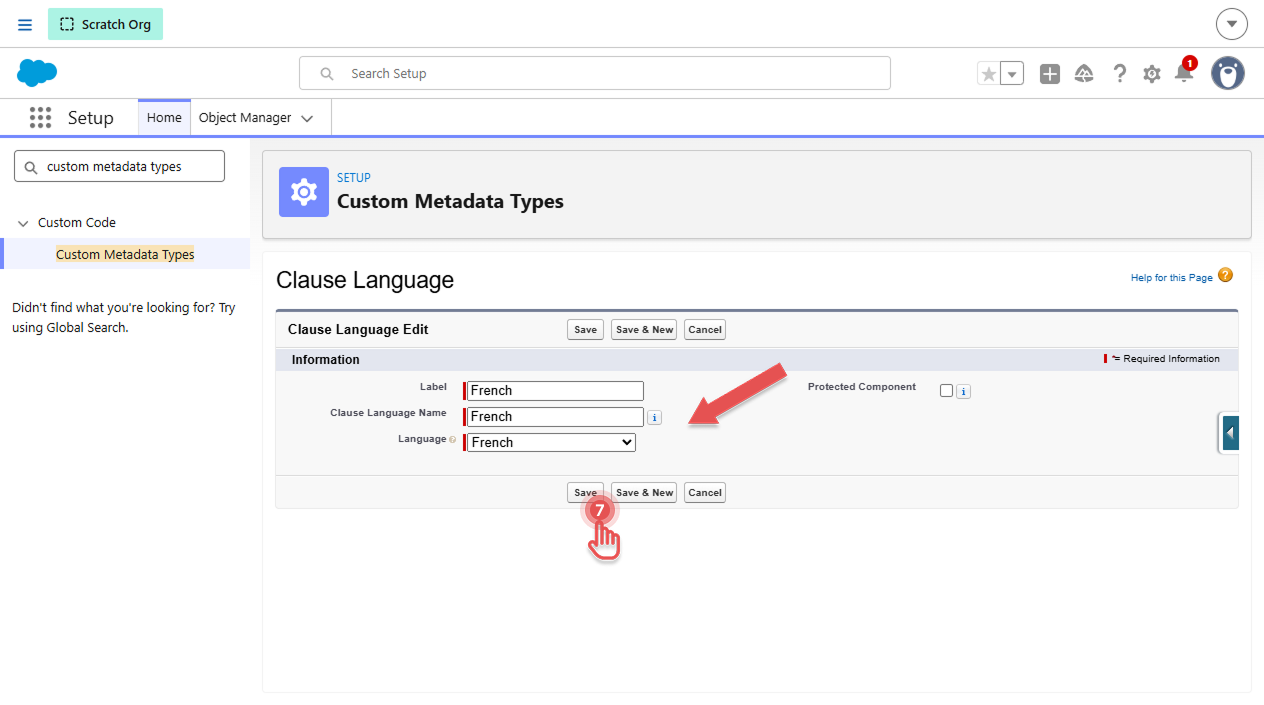Screen dimensions: 1264x705
Task: Open the App Launcher grid icon
Action: pos(40,118)
